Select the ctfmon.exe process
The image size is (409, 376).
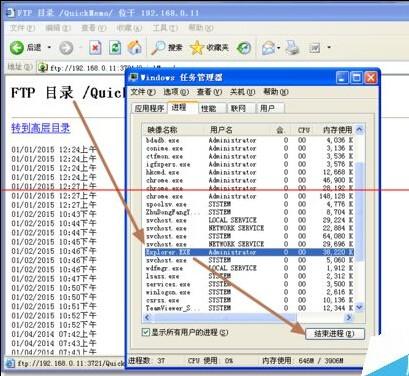pyautogui.click(x=249, y=156)
